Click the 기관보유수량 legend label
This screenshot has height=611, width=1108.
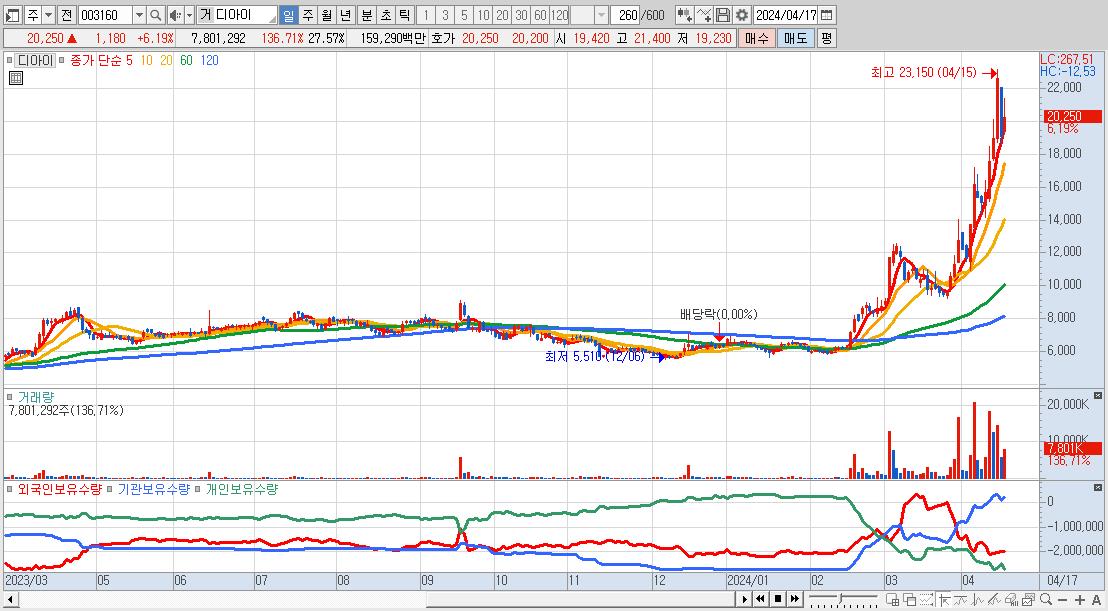click(x=153, y=489)
